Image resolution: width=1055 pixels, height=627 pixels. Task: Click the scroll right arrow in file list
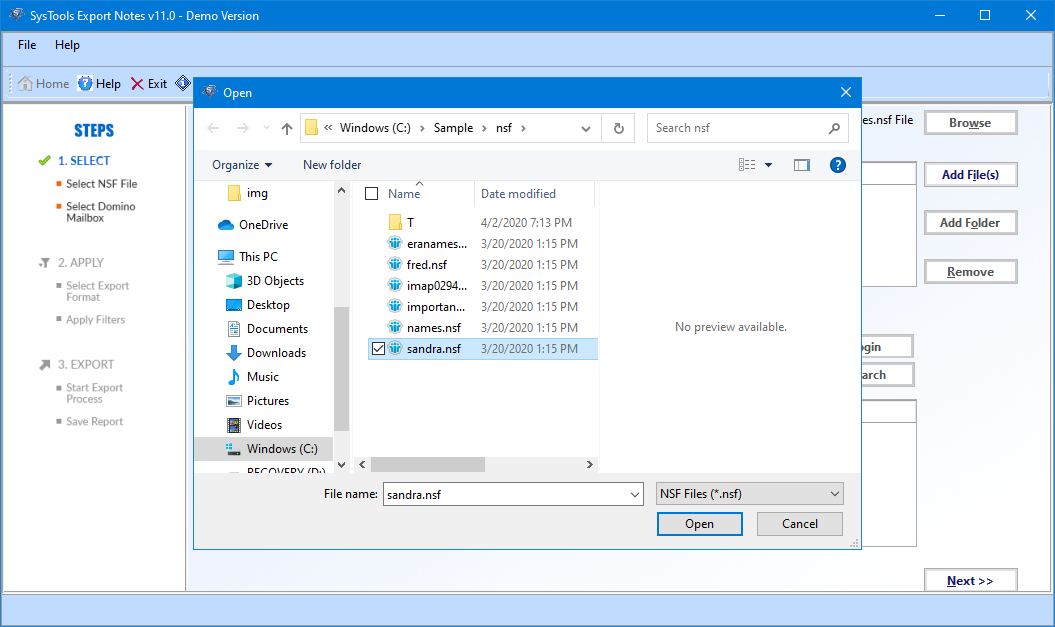589,465
